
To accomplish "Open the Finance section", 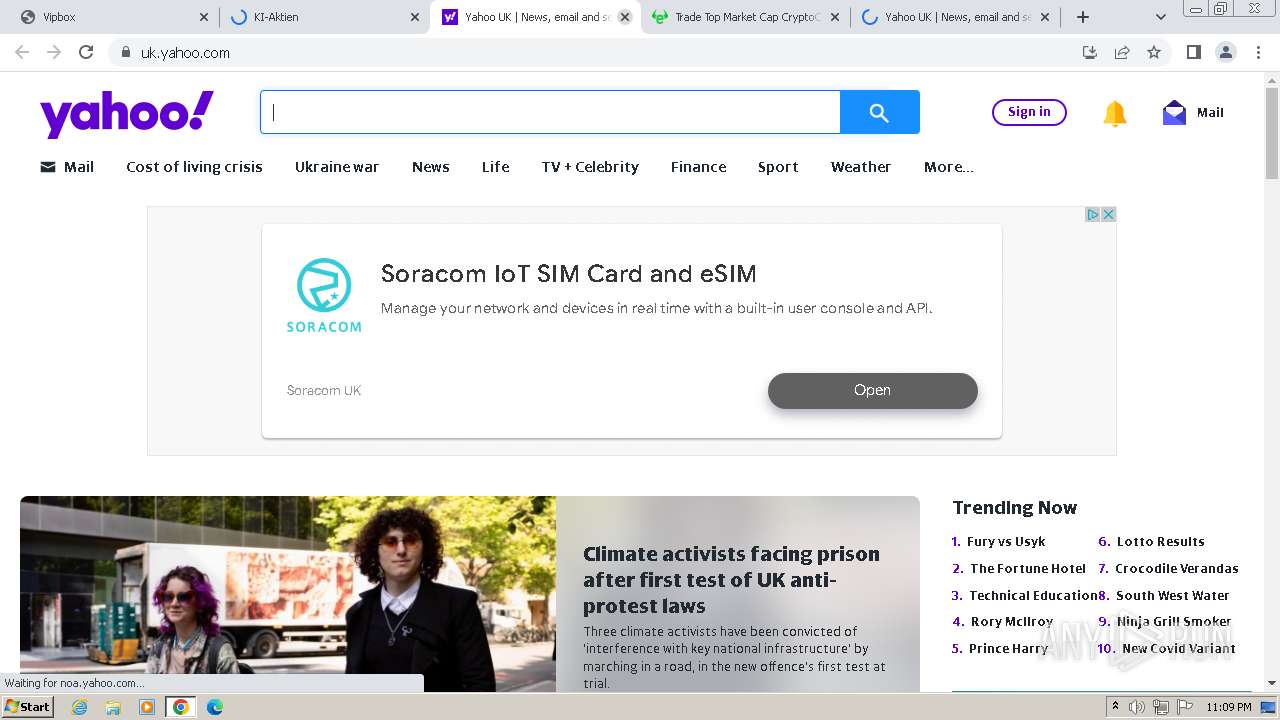I will point(699,167).
